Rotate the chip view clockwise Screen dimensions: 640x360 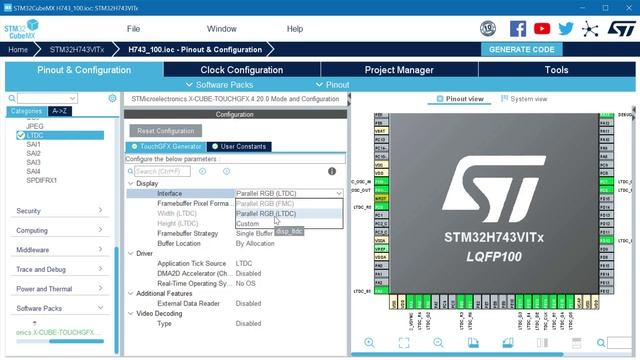pyautogui.click(x=473, y=343)
